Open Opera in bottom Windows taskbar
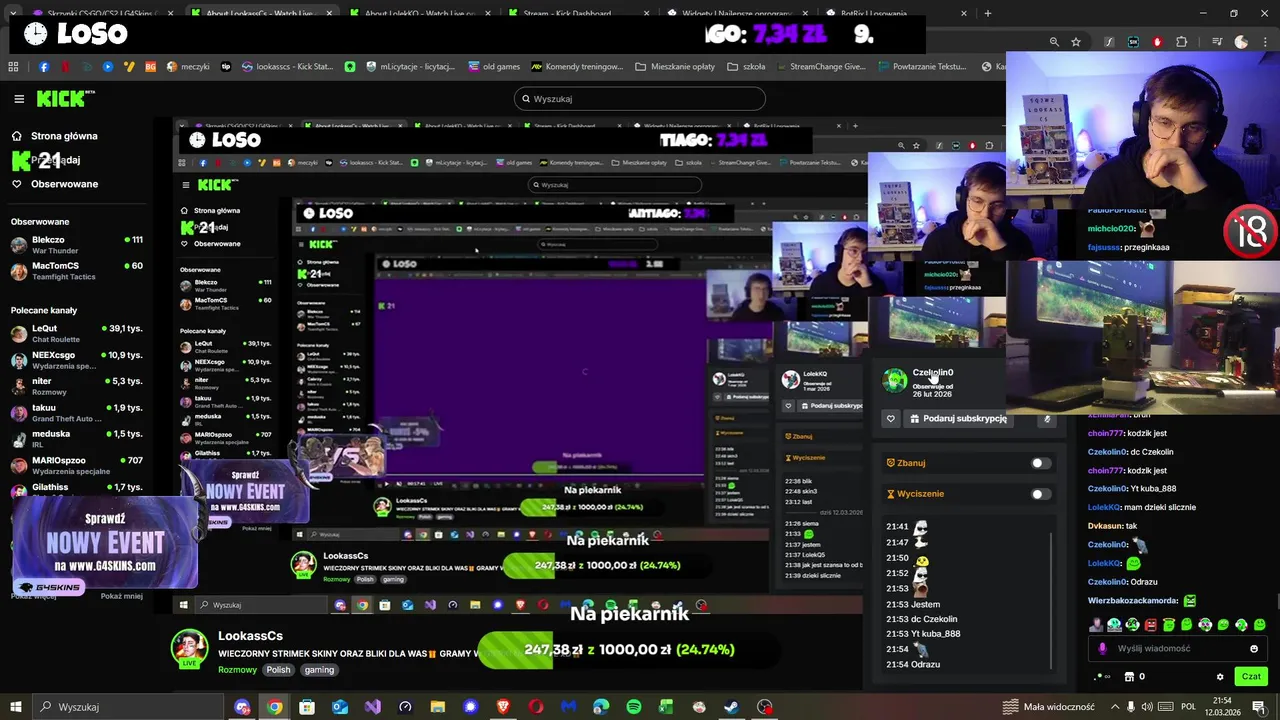 (x=536, y=707)
